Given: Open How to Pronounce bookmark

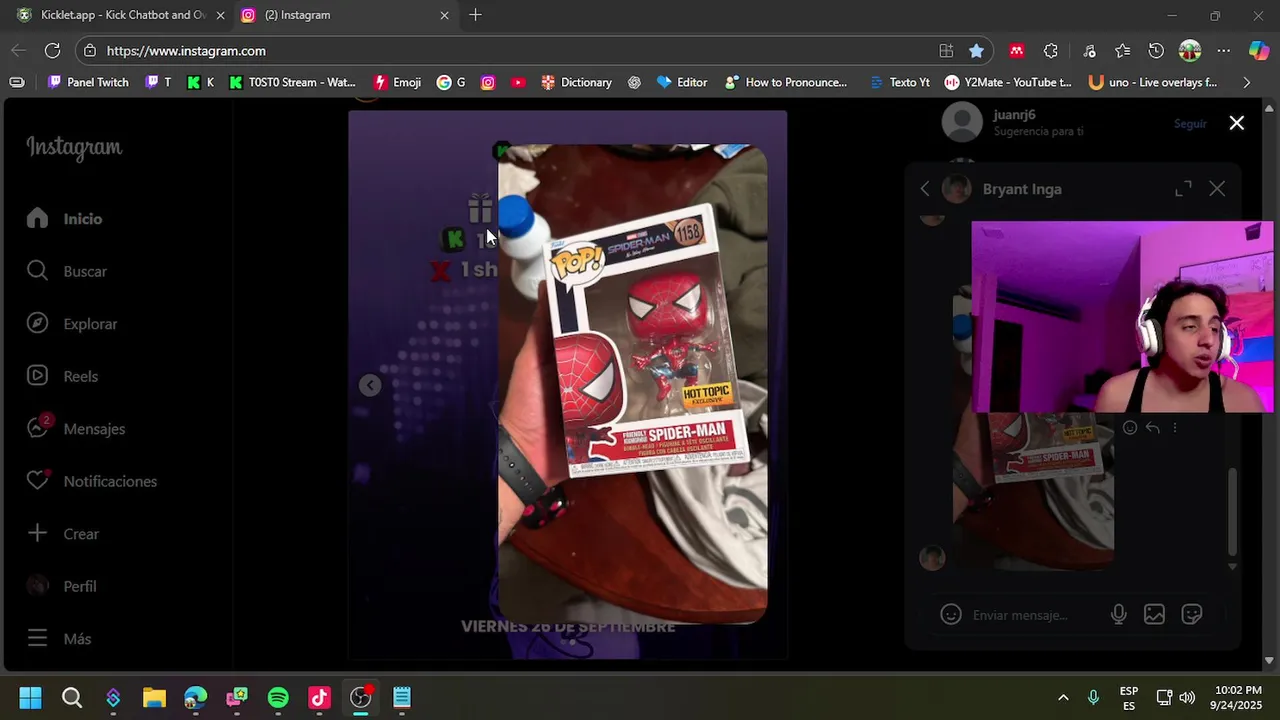Looking at the screenshot, I should coord(786,82).
